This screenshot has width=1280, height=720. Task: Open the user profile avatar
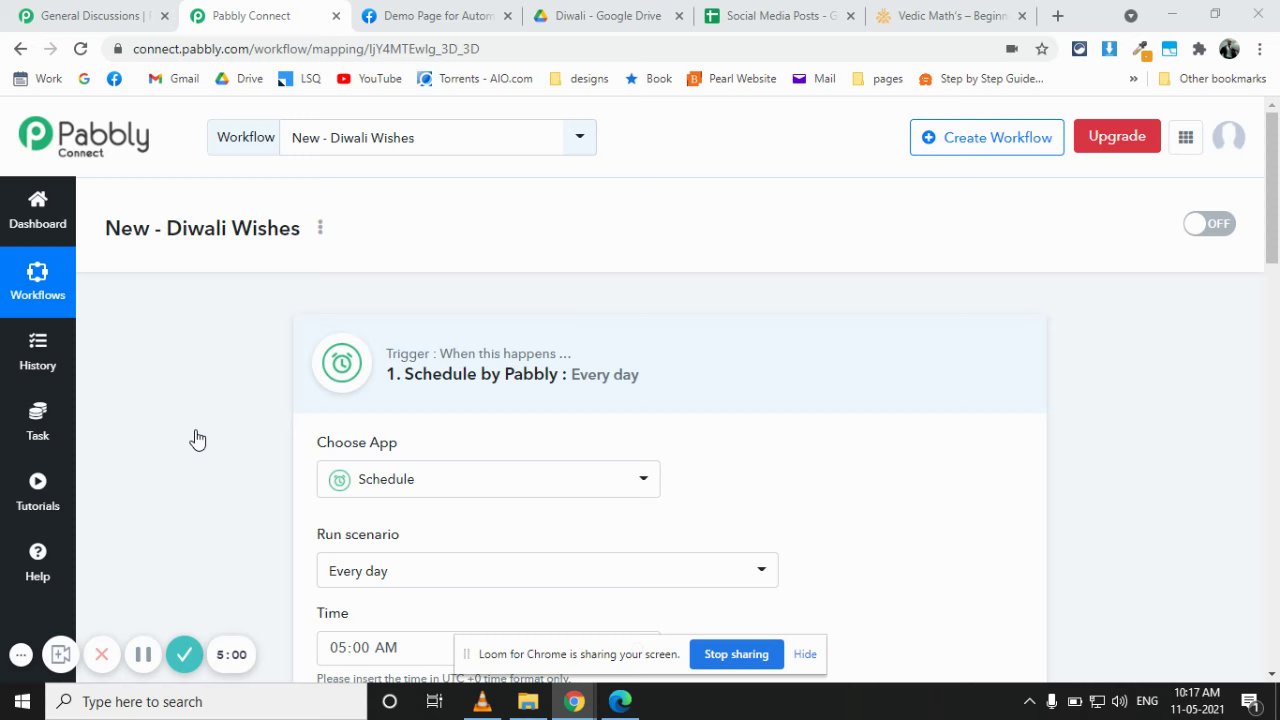(x=1229, y=137)
